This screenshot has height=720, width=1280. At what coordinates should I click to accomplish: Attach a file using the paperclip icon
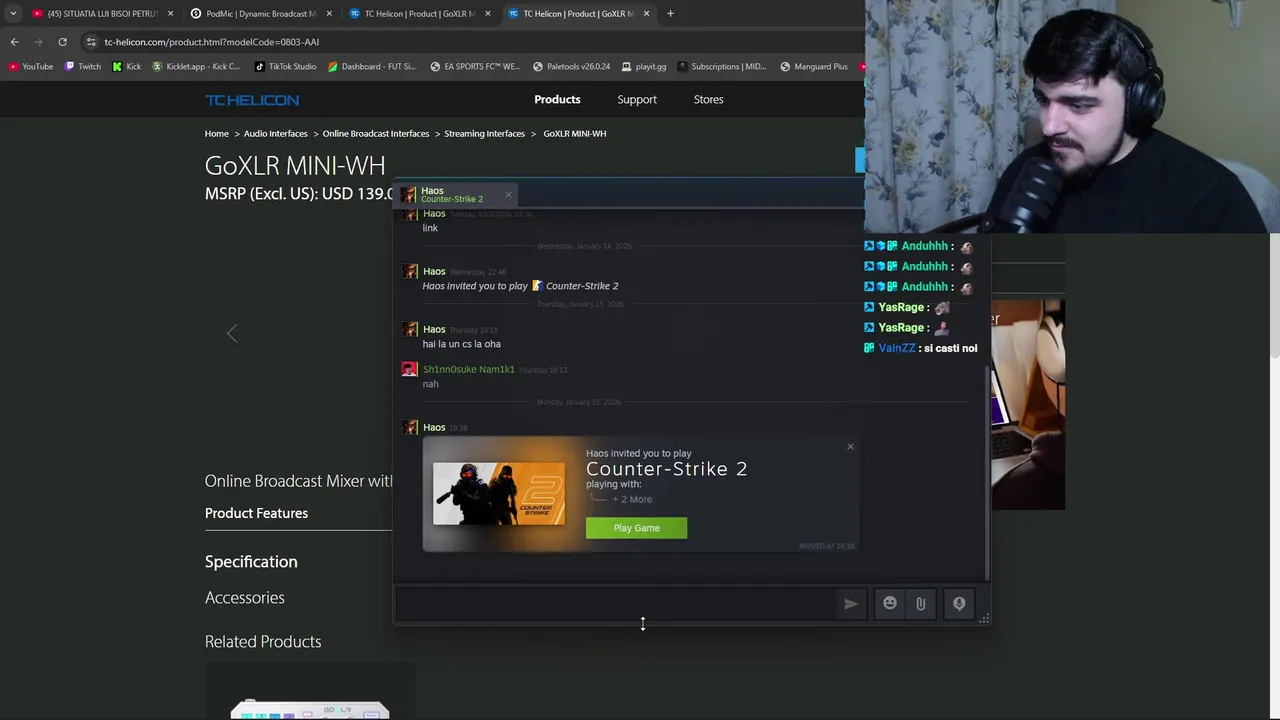pos(921,603)
